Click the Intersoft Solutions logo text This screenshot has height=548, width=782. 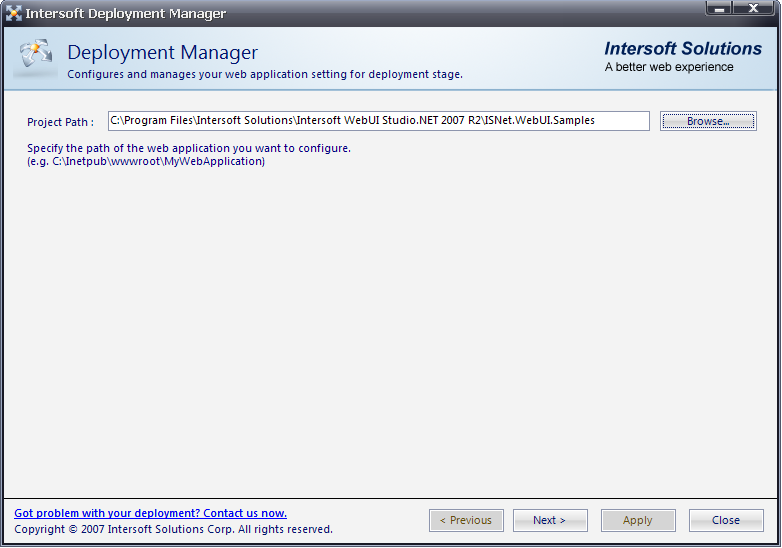click(x=683, y=49)
